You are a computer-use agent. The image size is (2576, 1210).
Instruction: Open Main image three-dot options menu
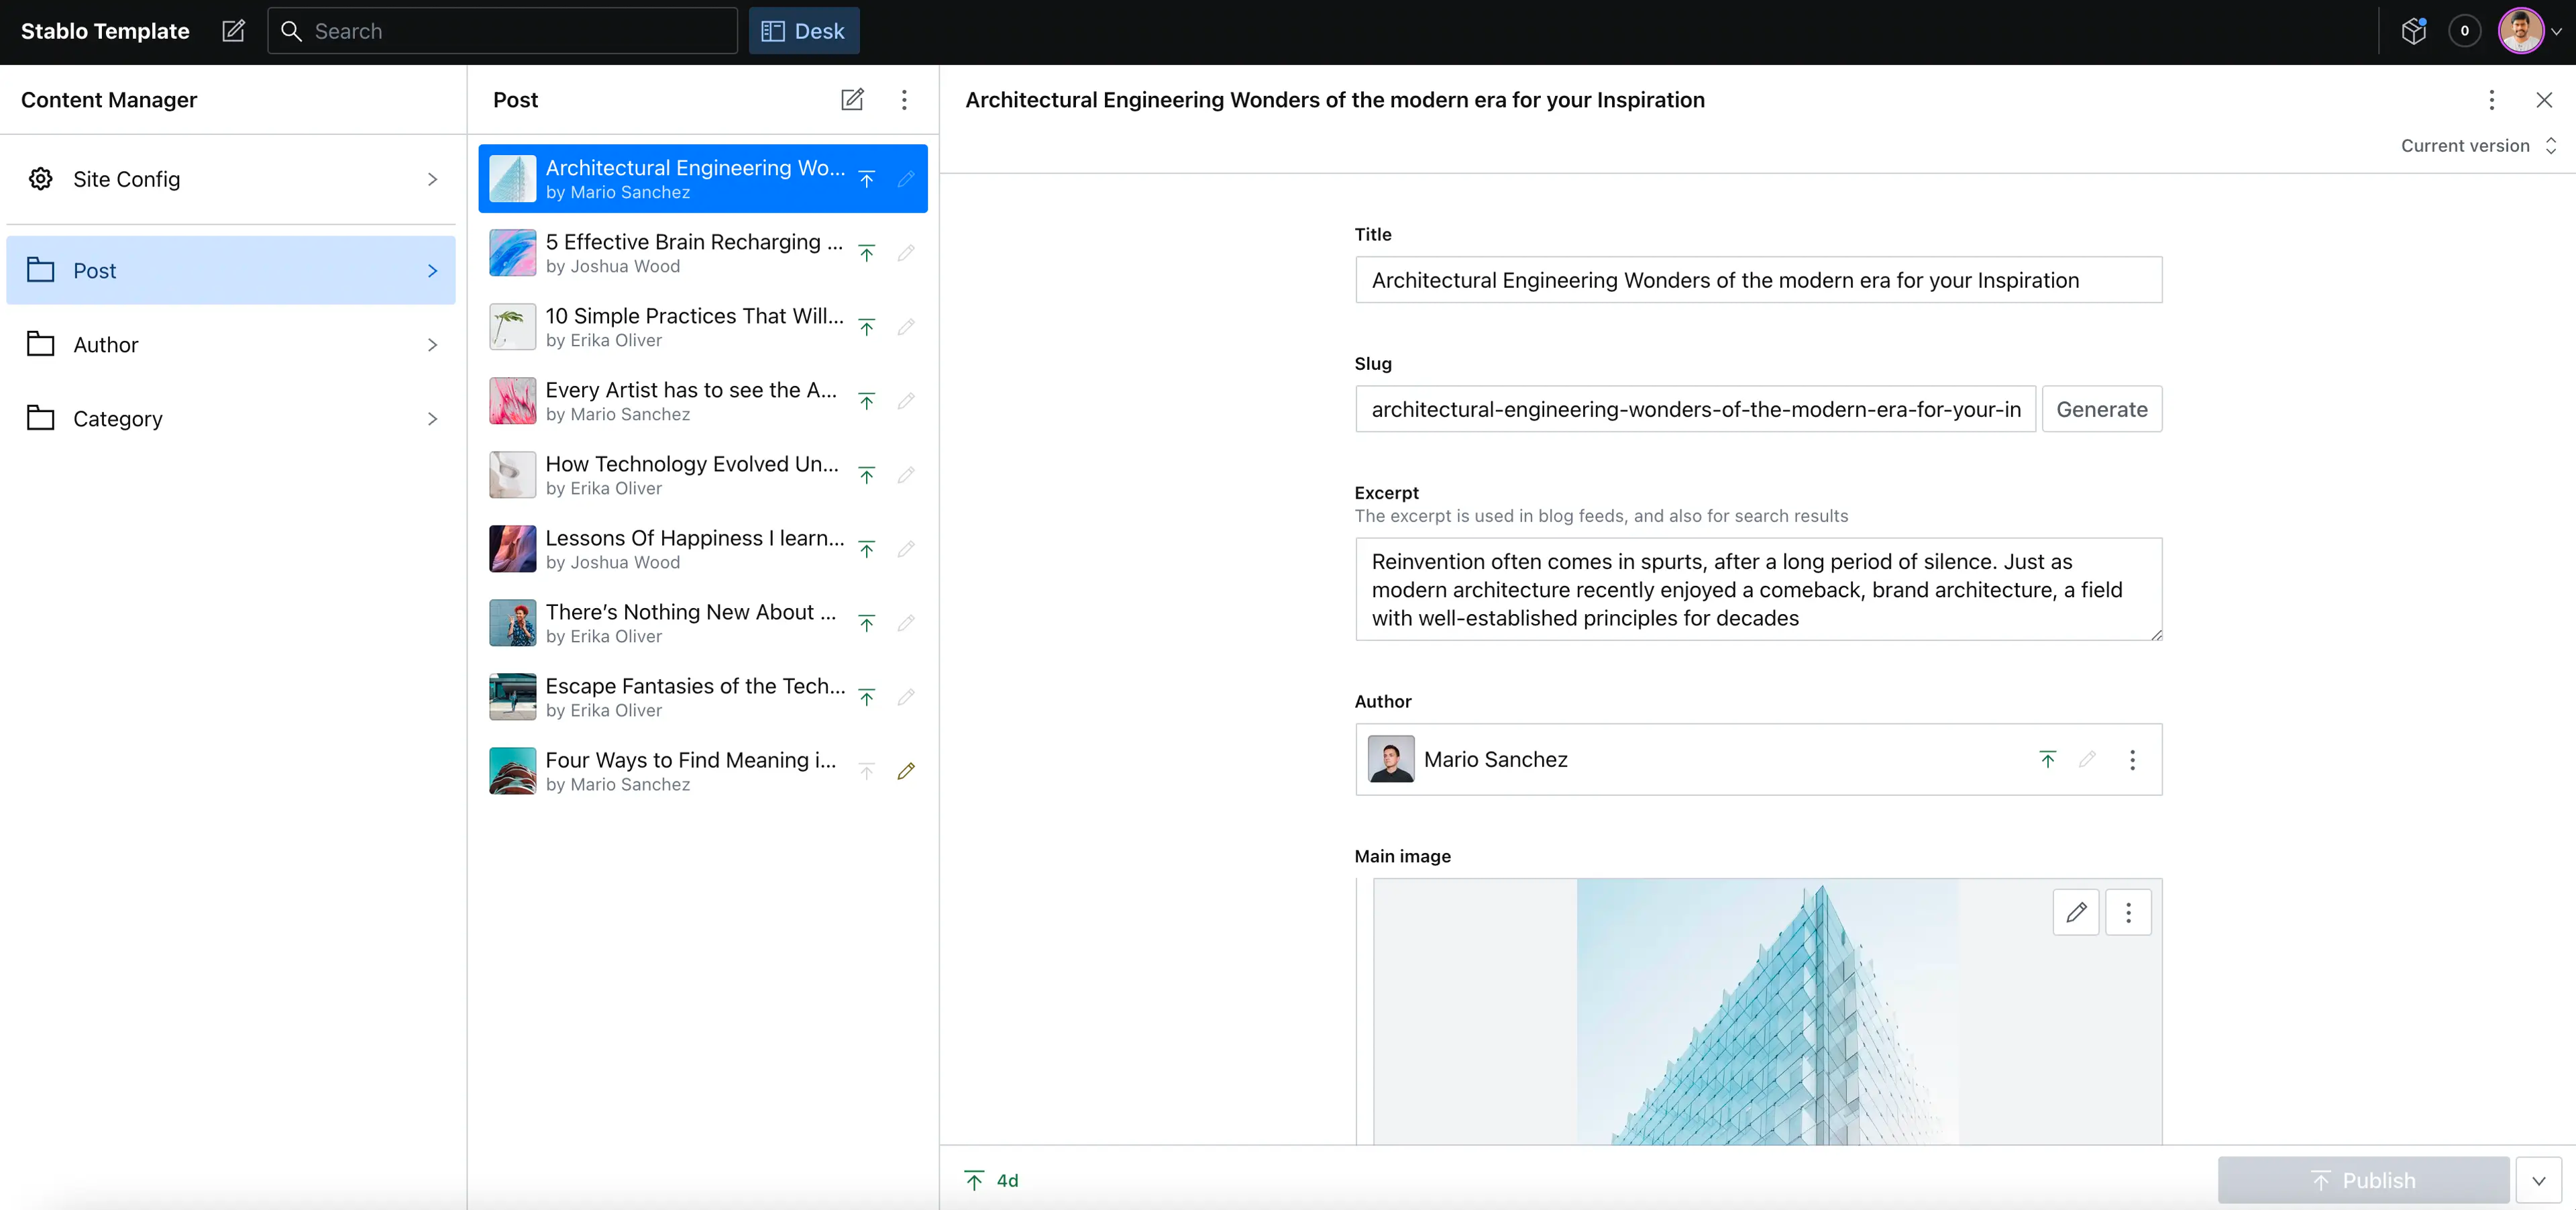[x=2128, y=912]
